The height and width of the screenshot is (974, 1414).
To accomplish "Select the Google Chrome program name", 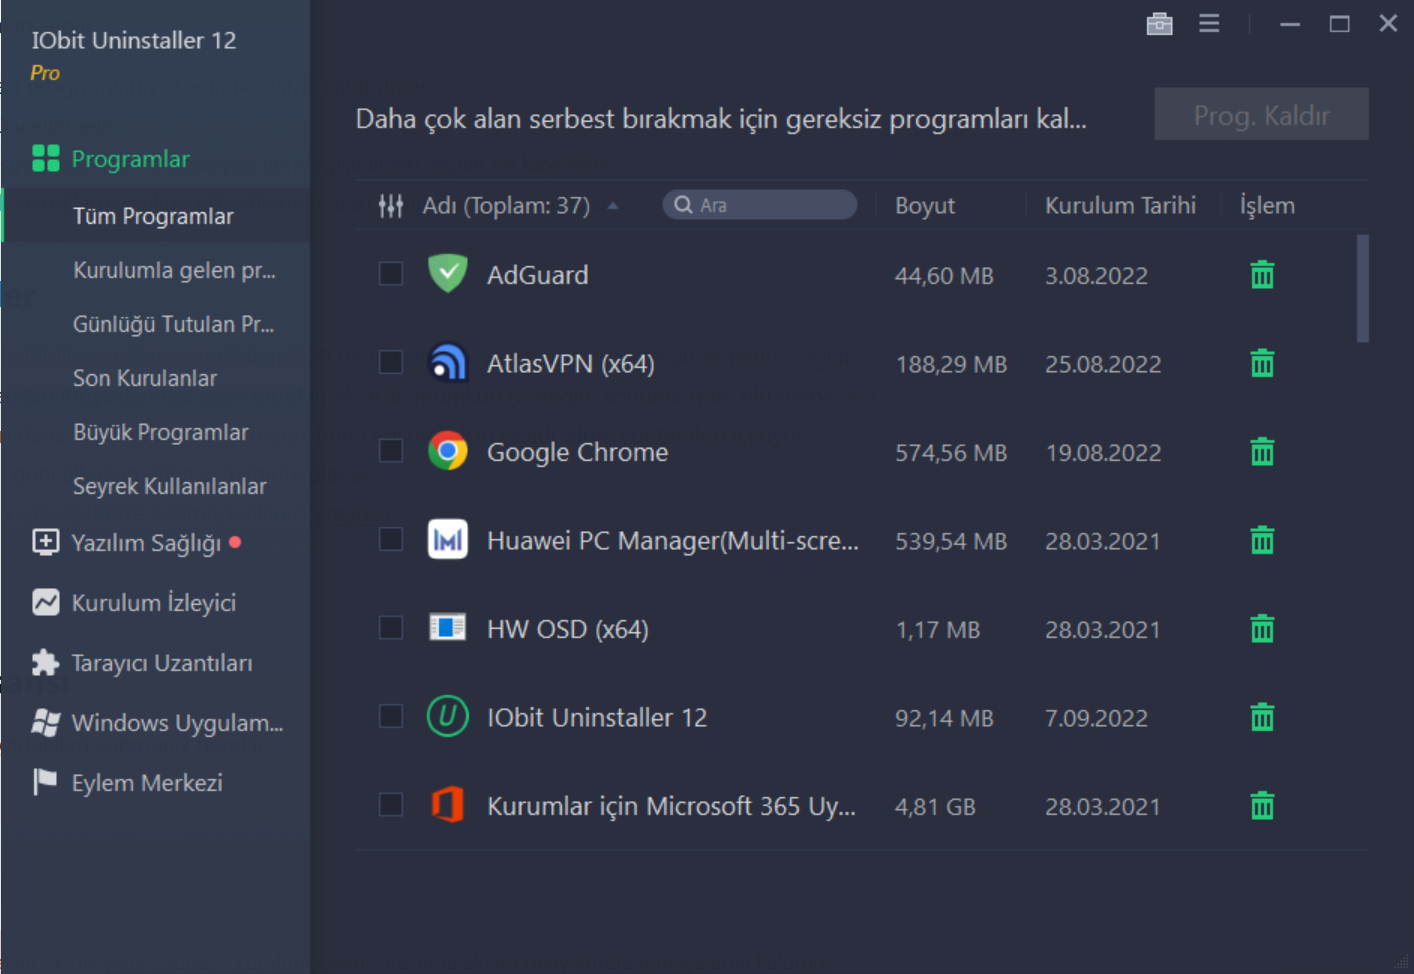I will coord(577,452).
